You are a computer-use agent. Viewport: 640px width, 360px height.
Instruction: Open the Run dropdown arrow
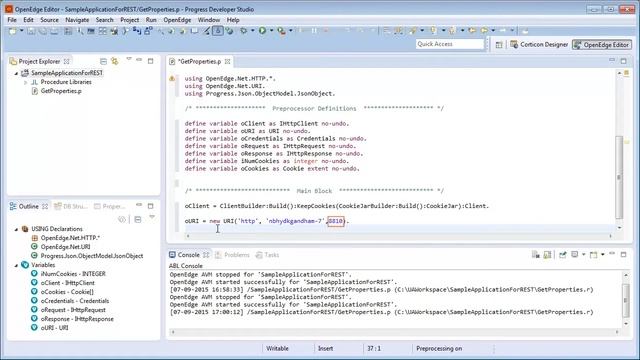pyautogui.click(x=271, y=31)
